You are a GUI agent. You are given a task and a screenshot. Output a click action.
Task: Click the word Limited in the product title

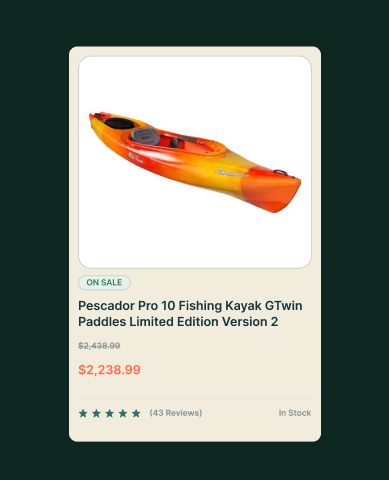[x=152, y=322]
